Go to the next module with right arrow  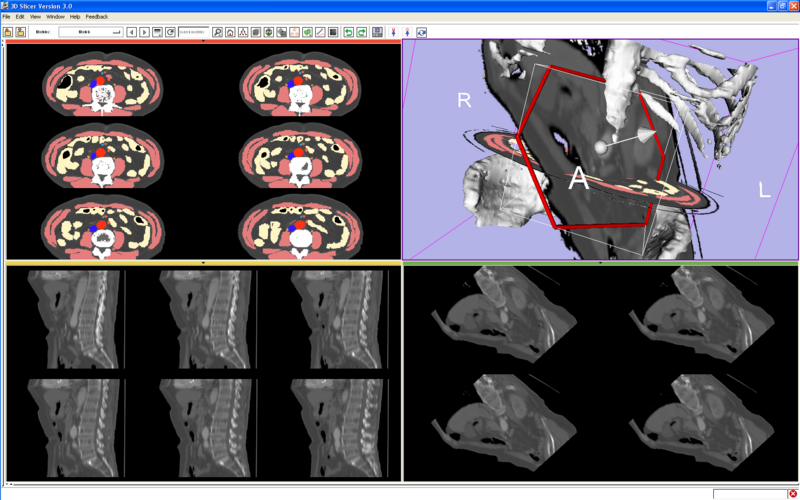(x=144, y=32)
